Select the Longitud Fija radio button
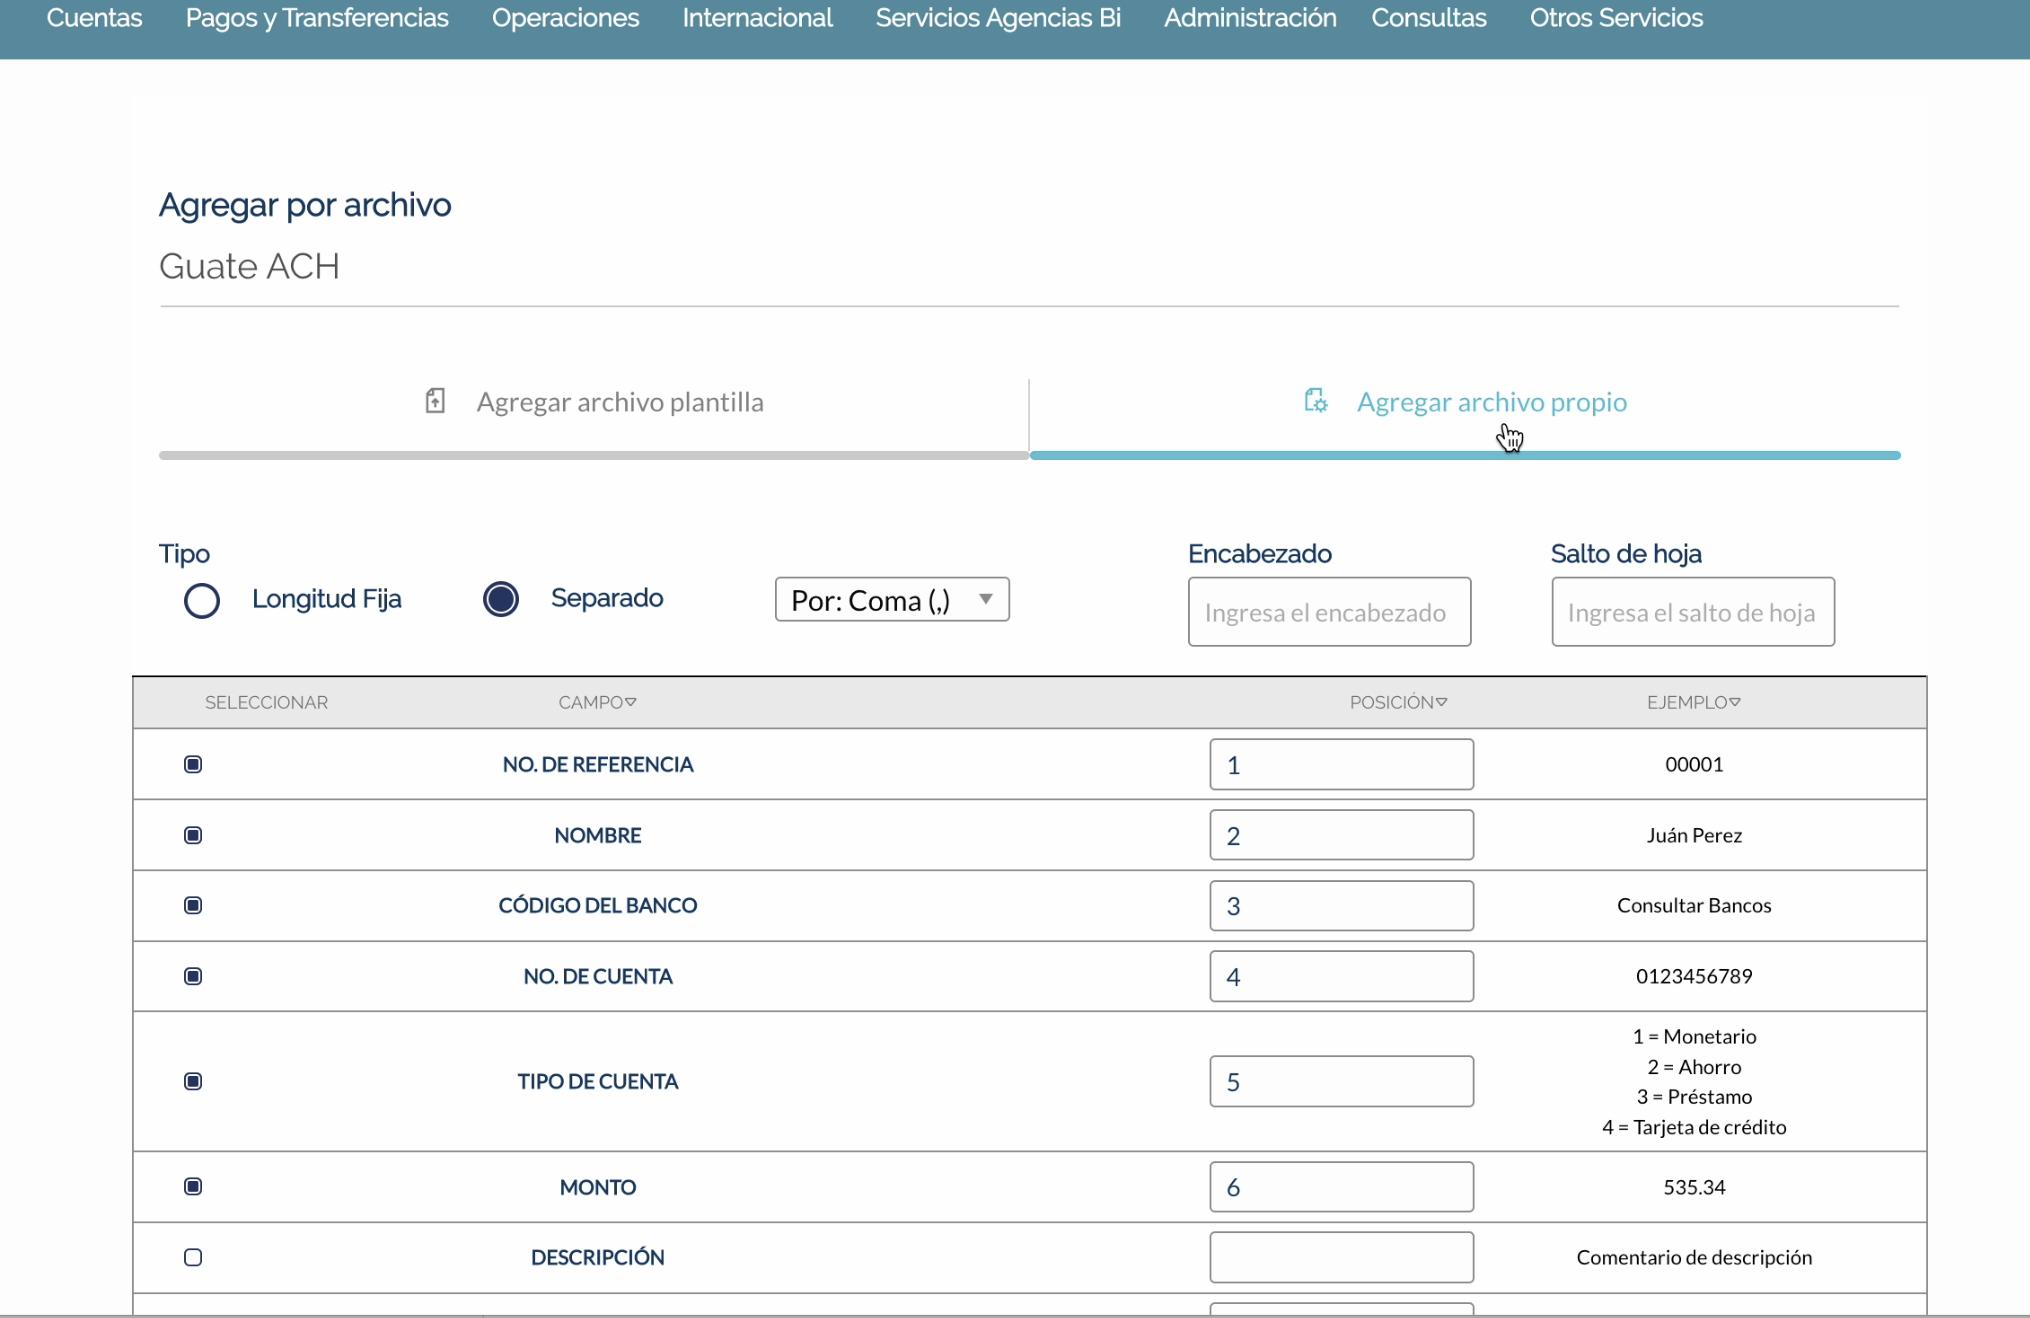Image resolution: width=2030 pixels, height=1318 pixels. coord(202,600)
